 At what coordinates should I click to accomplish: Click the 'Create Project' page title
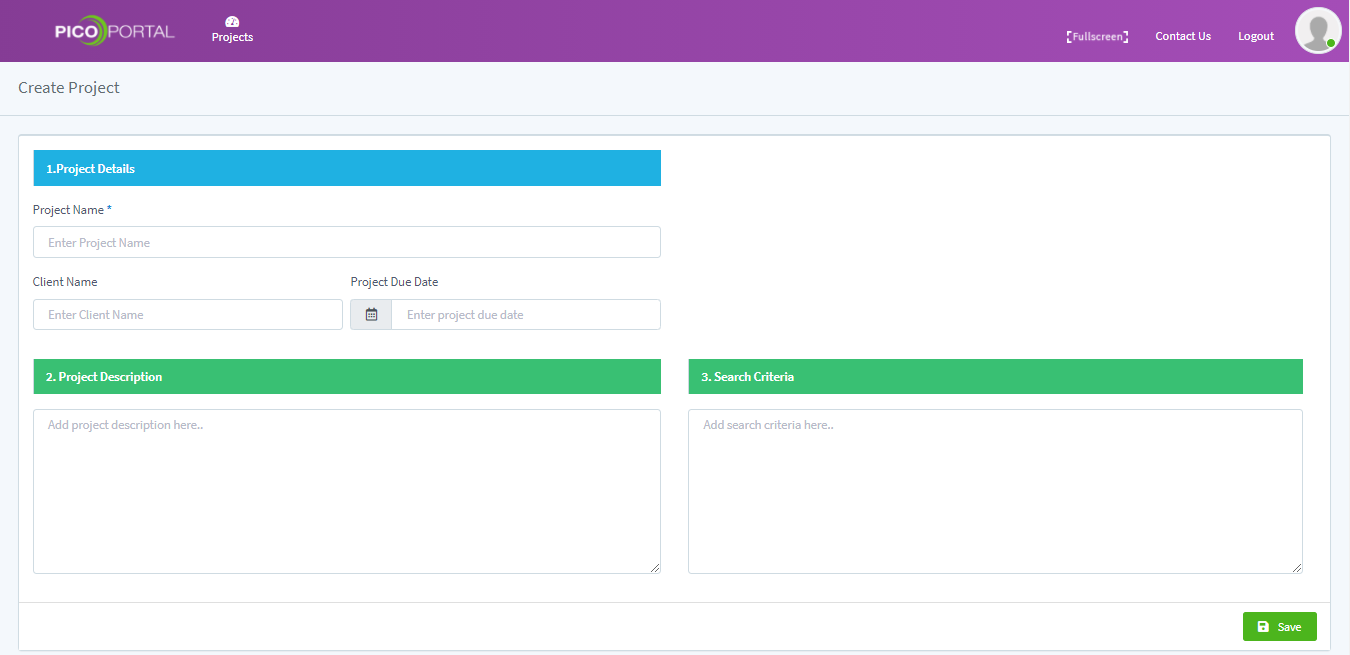[69, 88]
